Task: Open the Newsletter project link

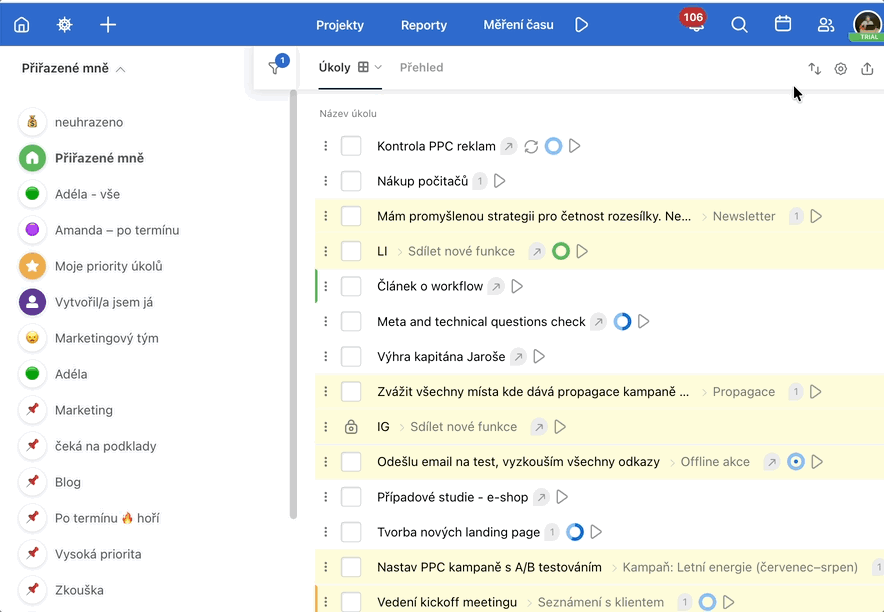Action: pyautogui.click(x=743, y=216)
